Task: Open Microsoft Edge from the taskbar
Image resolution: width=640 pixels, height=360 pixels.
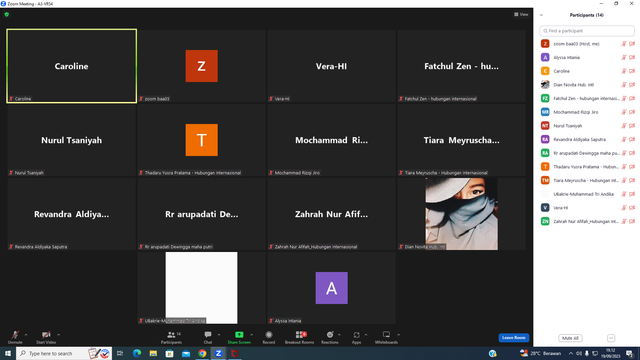Action: click(137, 353)
